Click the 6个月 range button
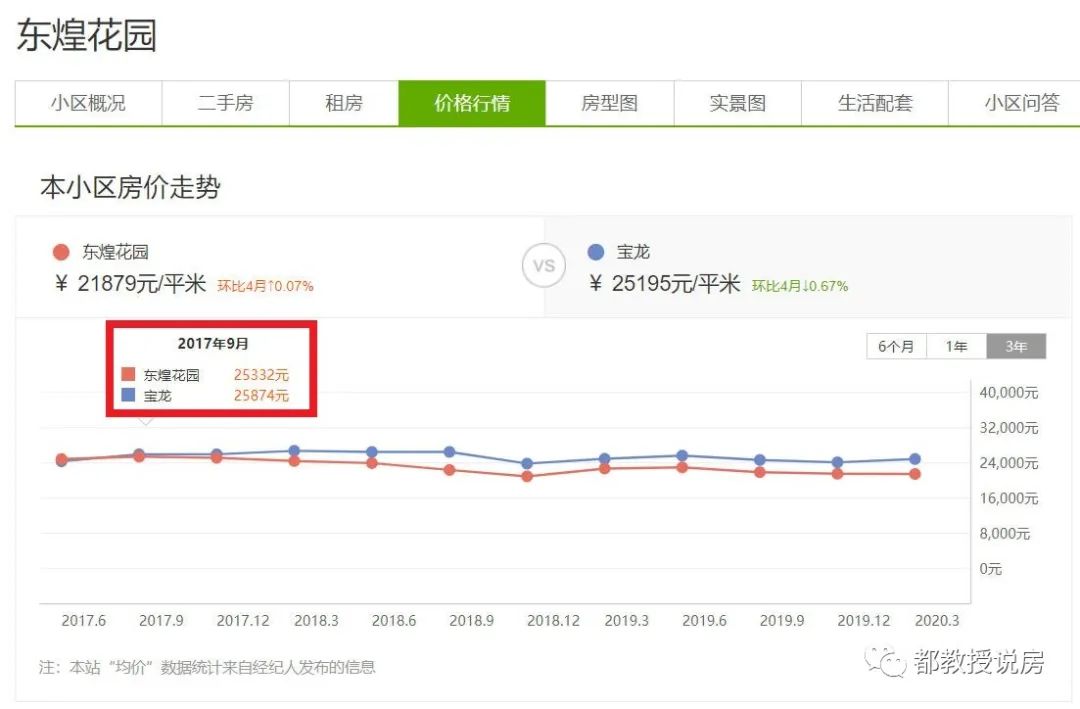Viewport: 1080px width, 709px height. coord(896,345)
